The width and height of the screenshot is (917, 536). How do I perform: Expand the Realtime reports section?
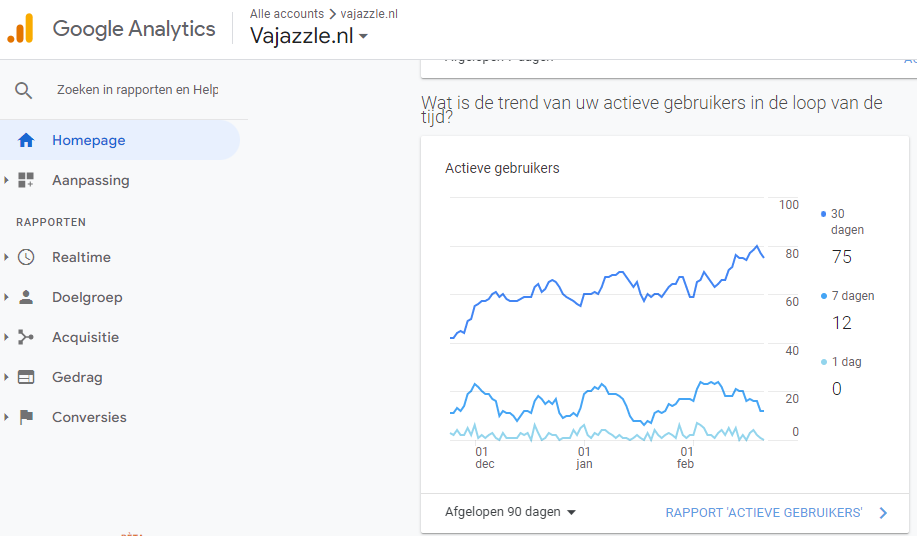6,257
